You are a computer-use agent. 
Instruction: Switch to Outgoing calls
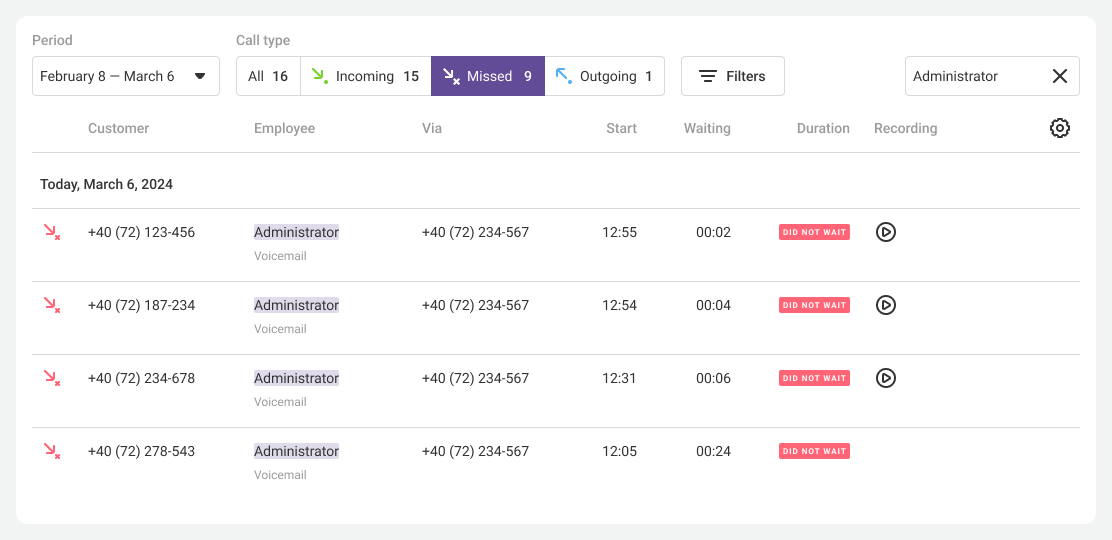coord(605,76)
